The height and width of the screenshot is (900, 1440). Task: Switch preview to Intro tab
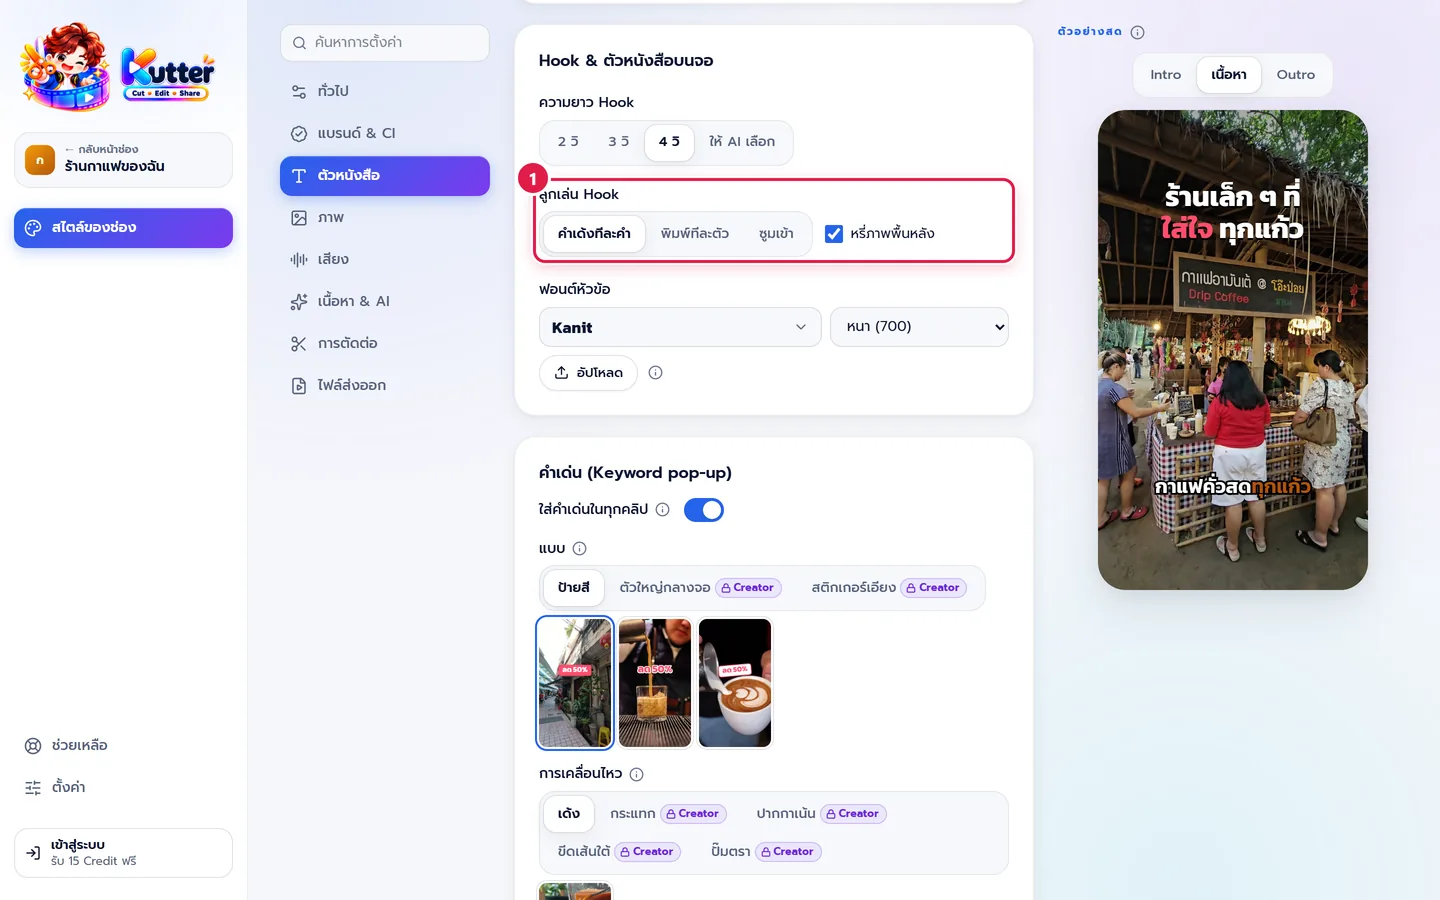[x=1165, y=75]
